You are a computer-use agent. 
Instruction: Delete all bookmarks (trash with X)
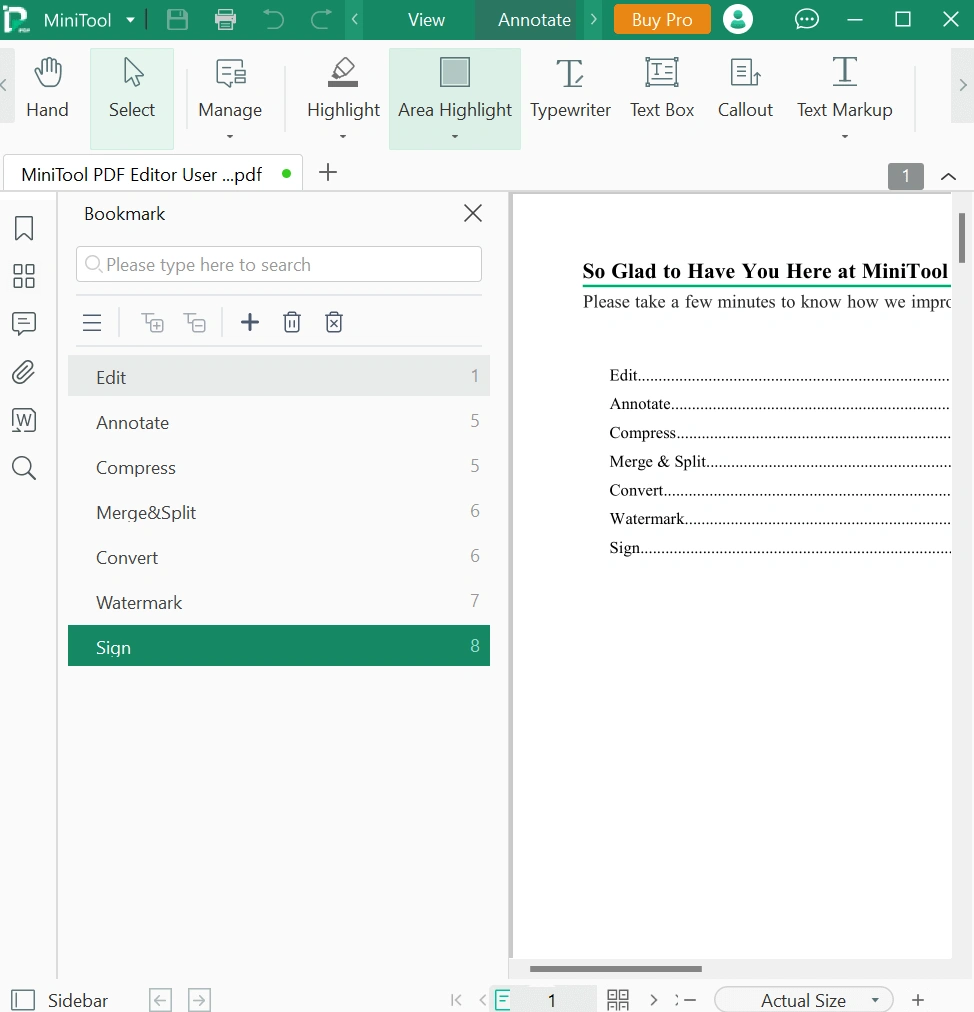click(334, 322)
